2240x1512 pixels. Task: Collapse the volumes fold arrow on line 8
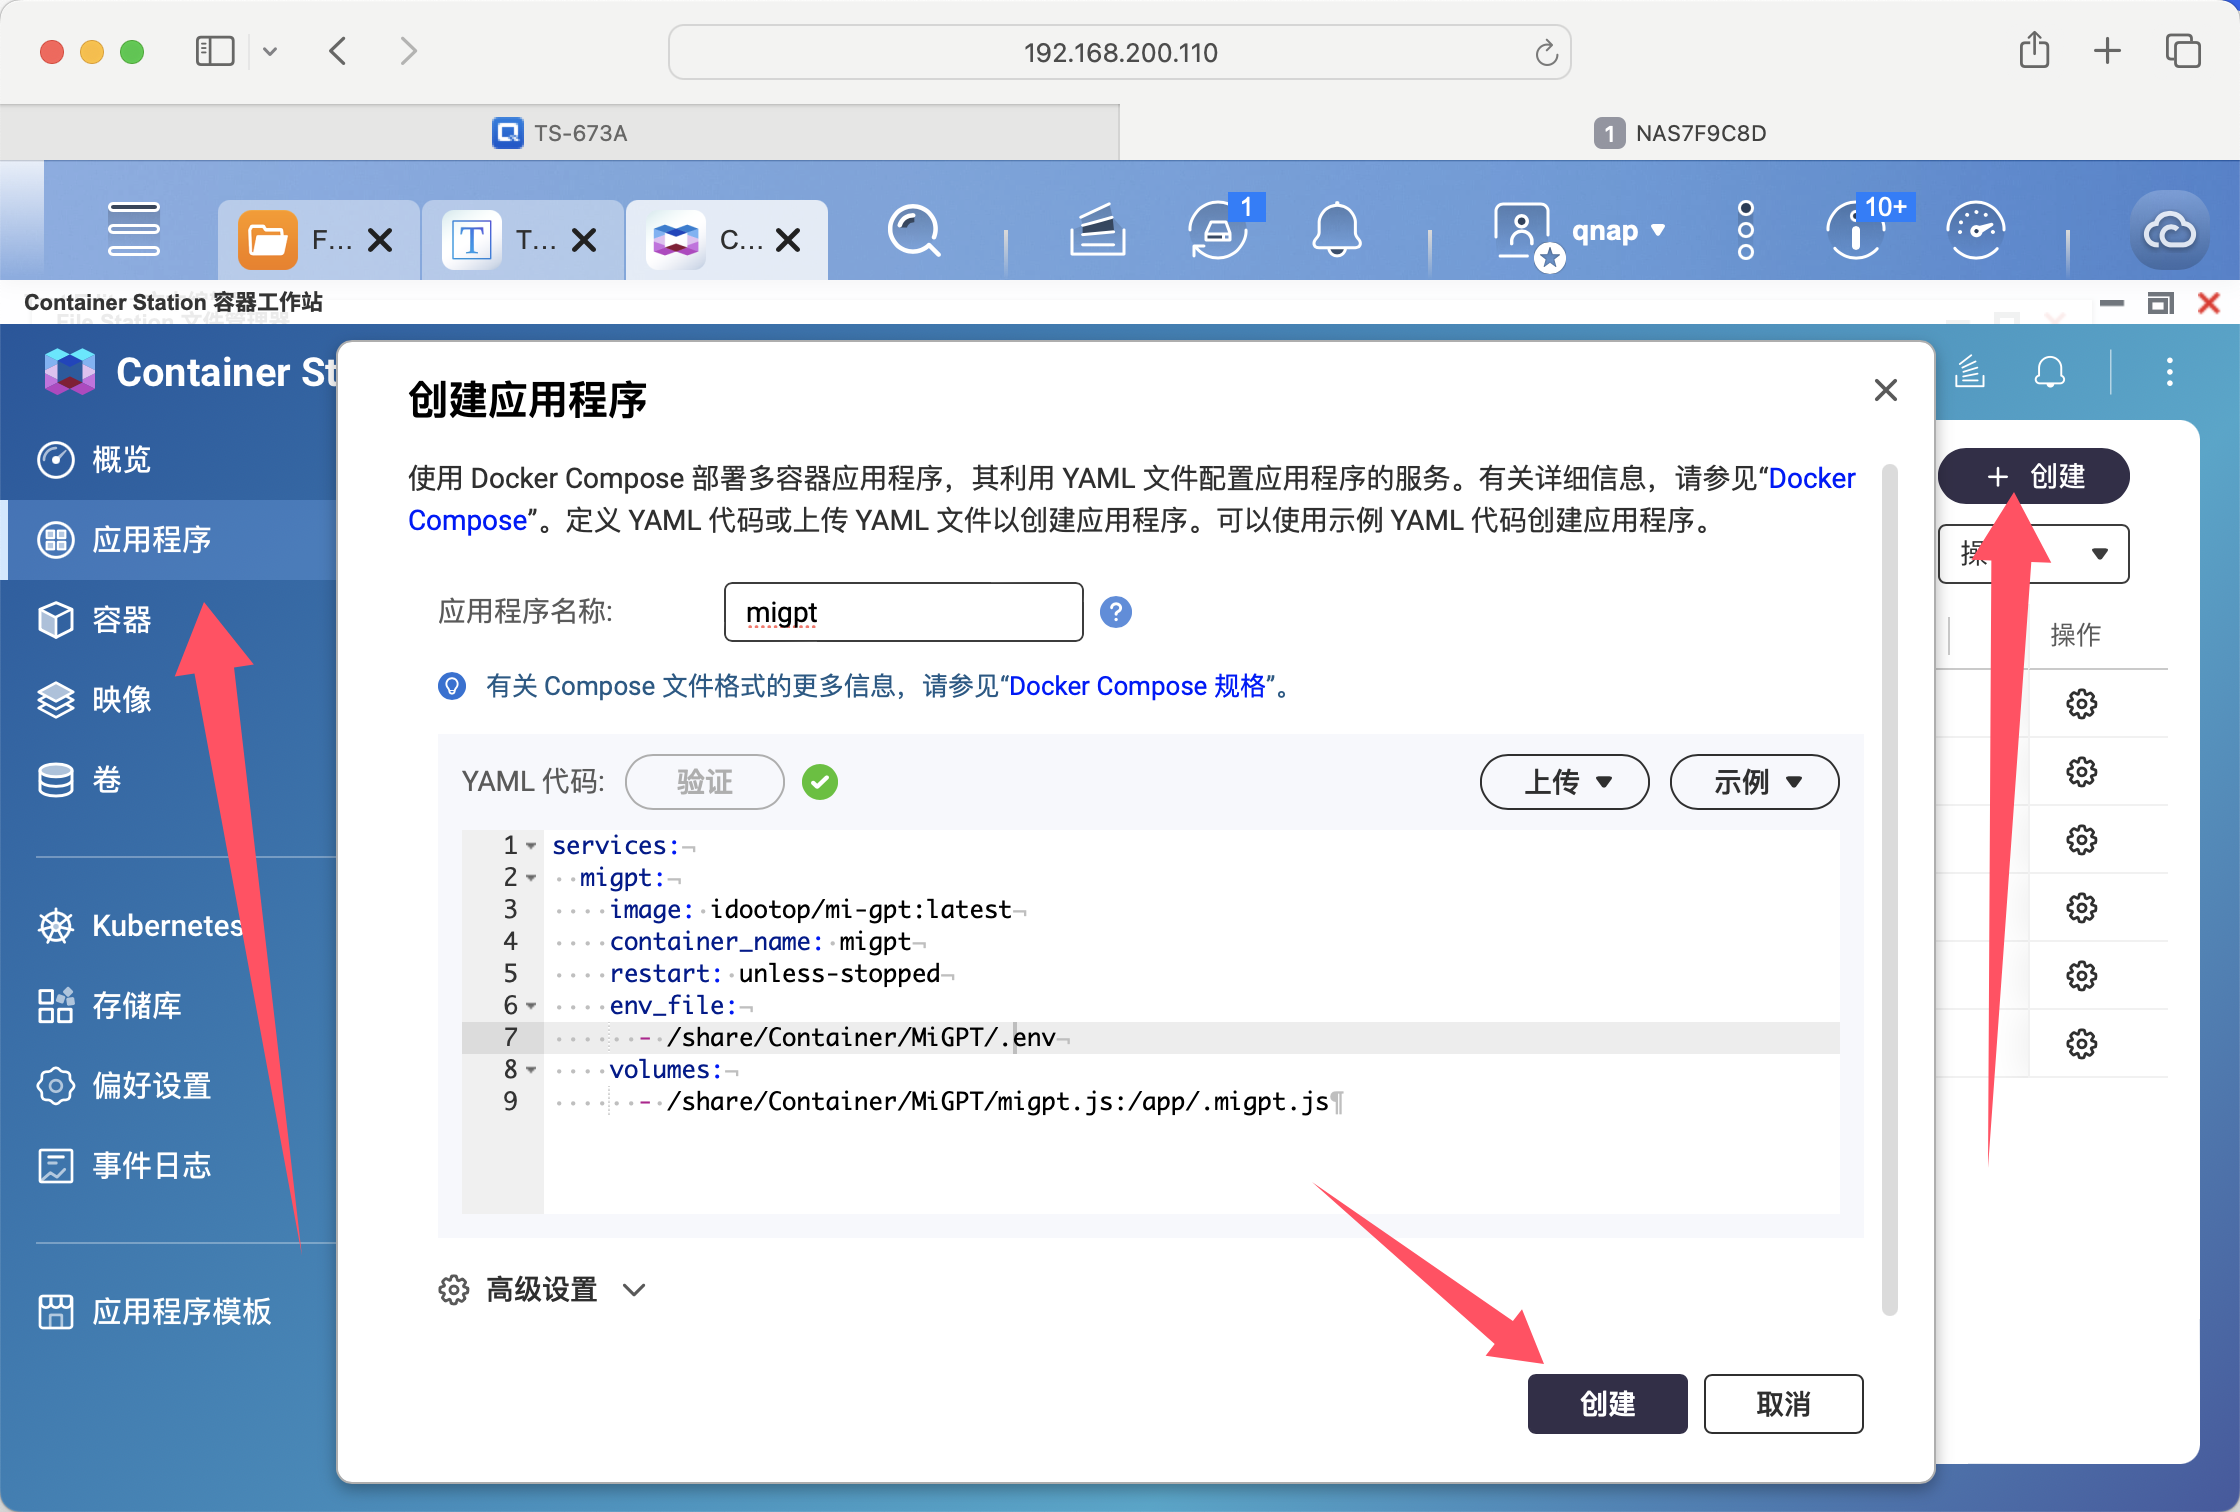coord(532,1070)
